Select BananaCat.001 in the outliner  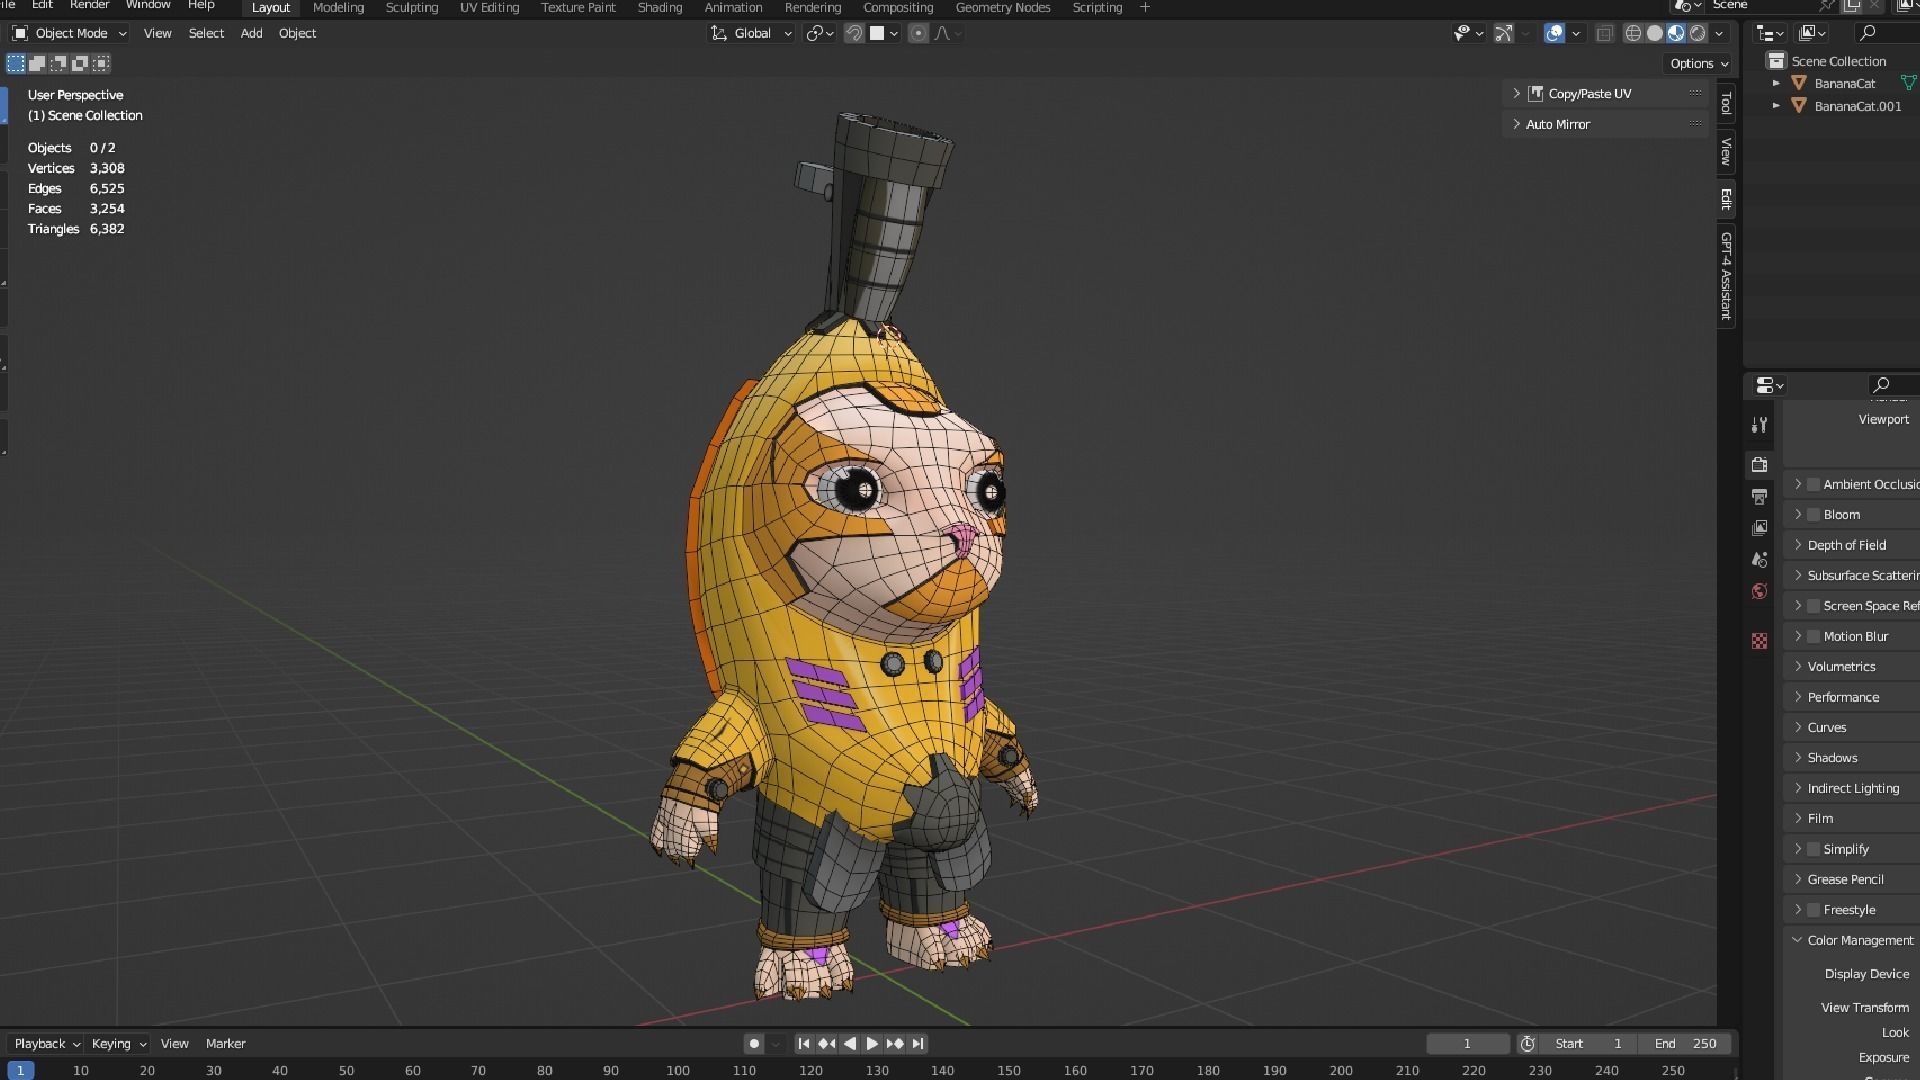pyautogui.click(x=1857, y=106)
